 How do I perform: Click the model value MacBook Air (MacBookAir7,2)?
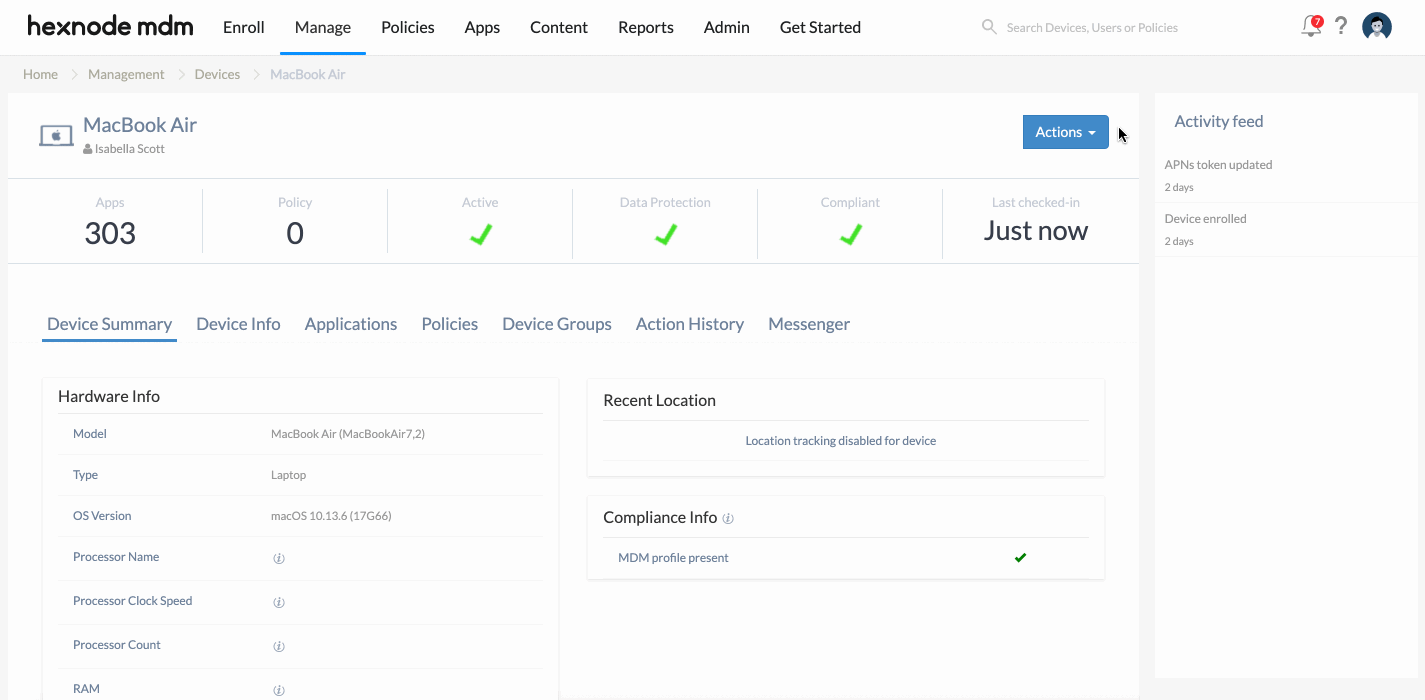(x=348, y=434)
